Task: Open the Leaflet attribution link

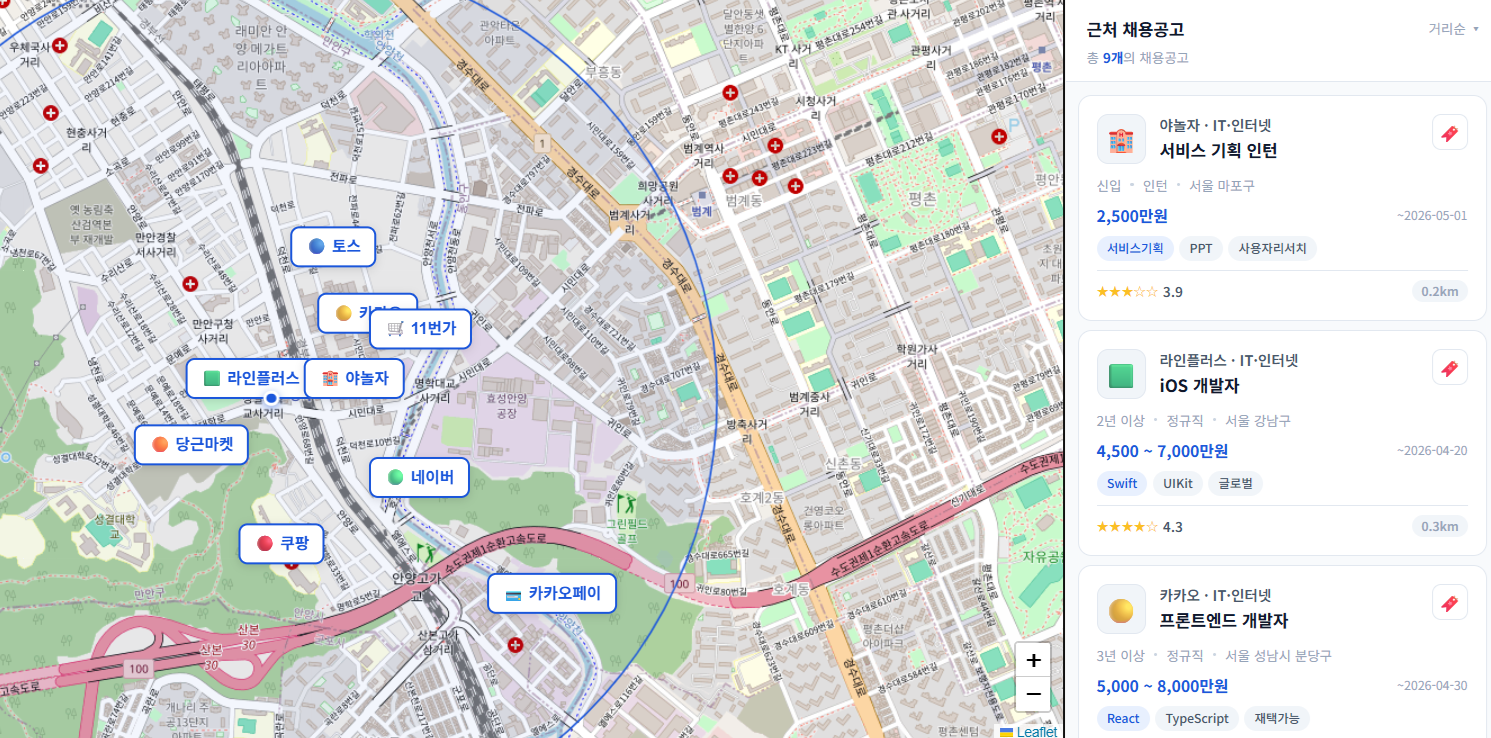Action: (1036, 731)
